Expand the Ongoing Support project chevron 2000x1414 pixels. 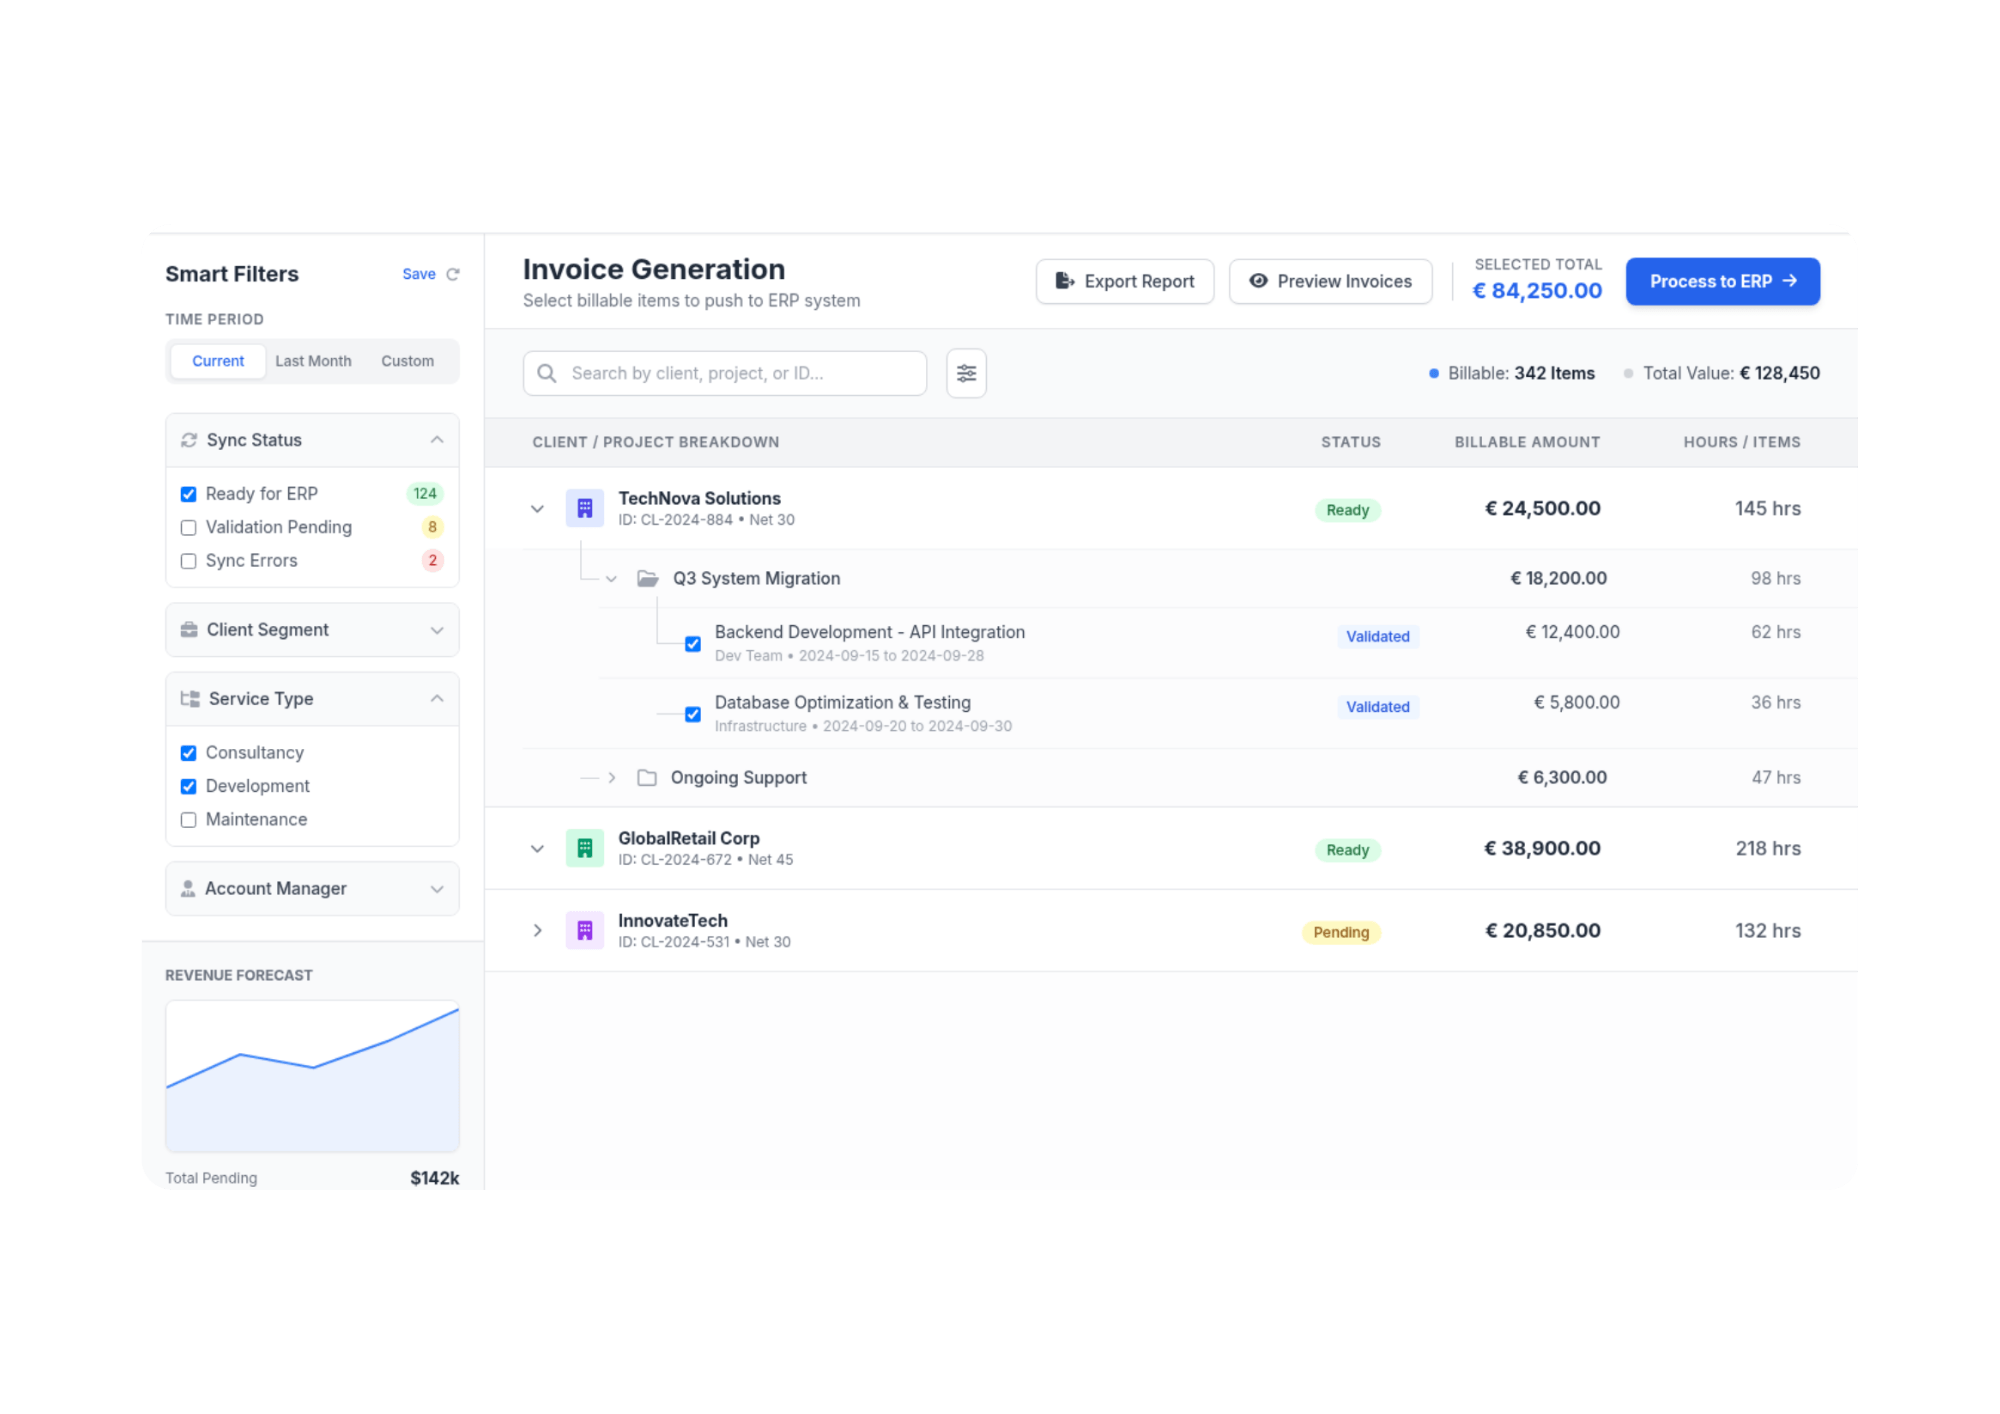pyautogui.click(x=612, y=777)
